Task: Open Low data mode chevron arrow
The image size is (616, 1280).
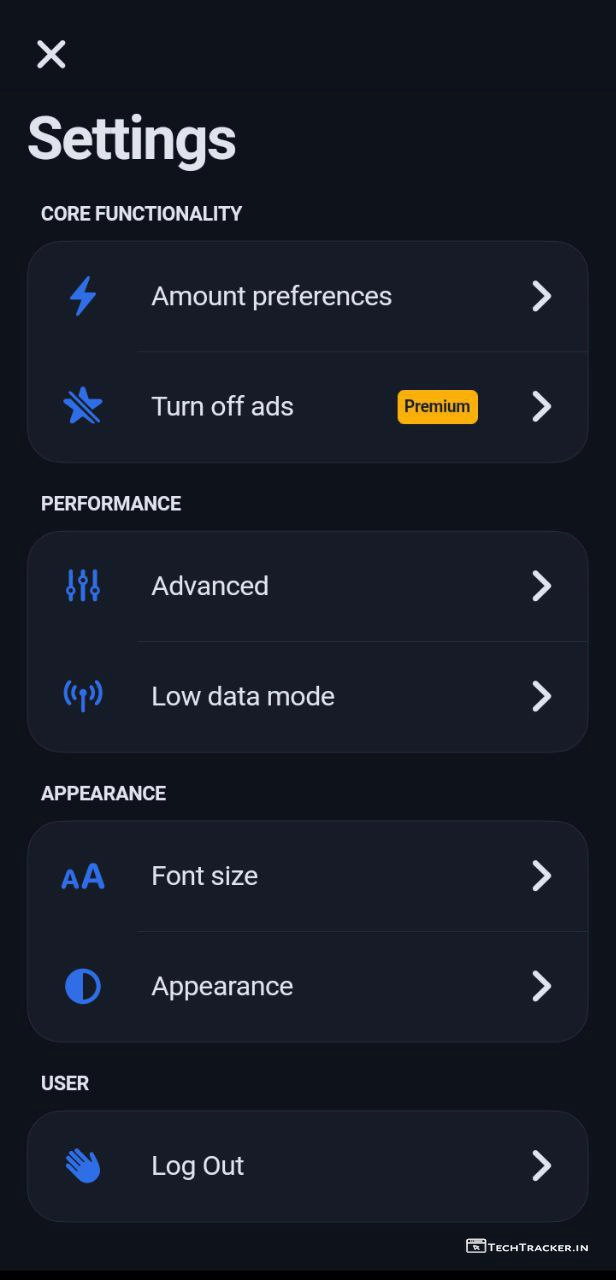Action: pyautogui.click(x=541, y=696)
